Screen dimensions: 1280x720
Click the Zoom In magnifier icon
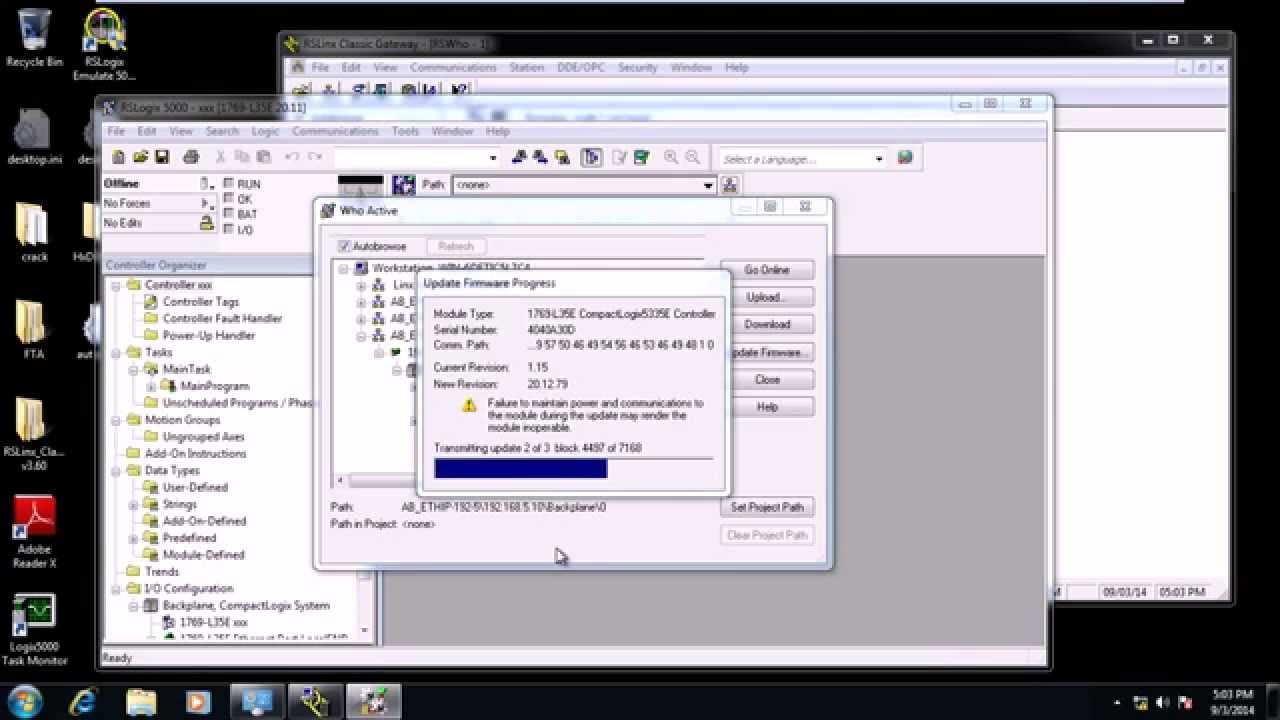[671, 157]
